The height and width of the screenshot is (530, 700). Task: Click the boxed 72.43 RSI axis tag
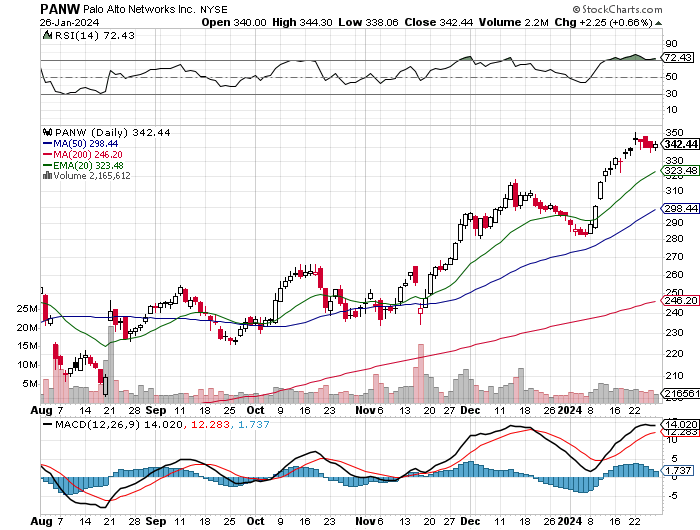click(678, 58)
